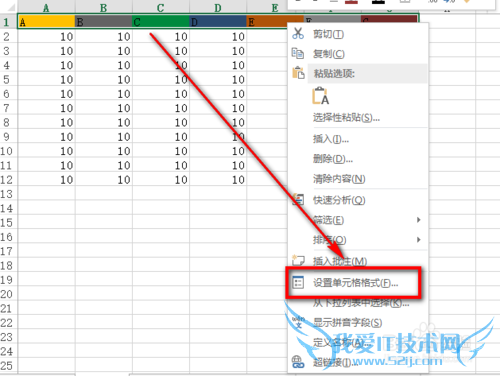This screenshot has height=376, width=500.
Task: Click the 插入批注(M) insert comment icon
Action: point(298,260)
